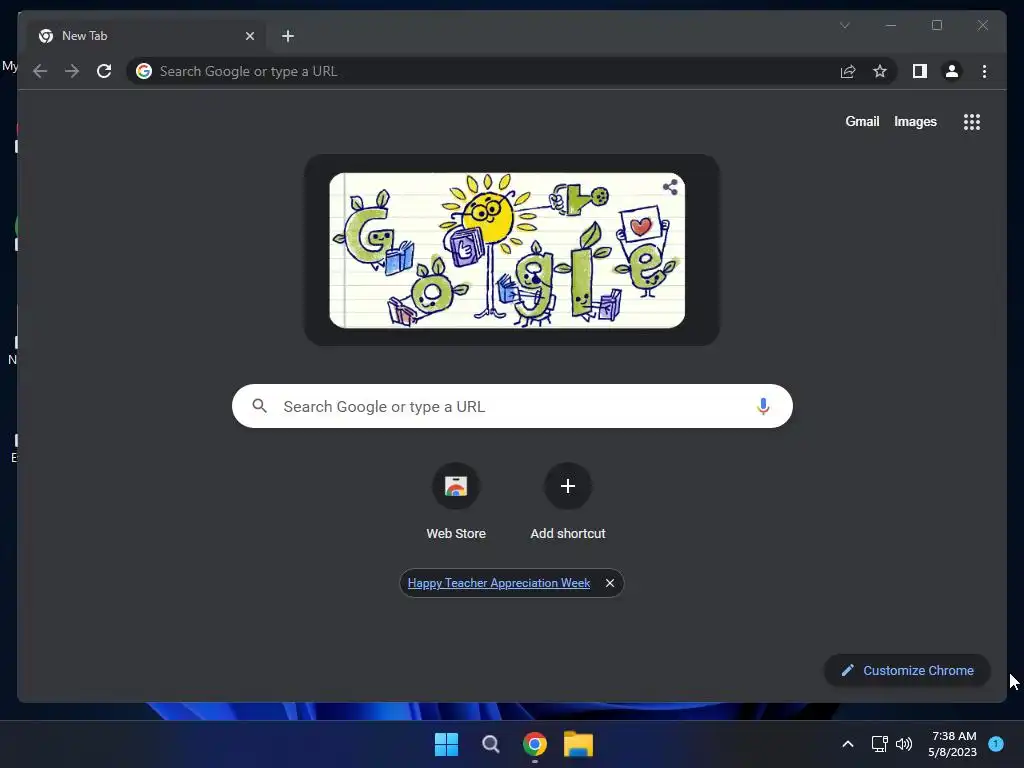Go to Gmail

(862, 121)
